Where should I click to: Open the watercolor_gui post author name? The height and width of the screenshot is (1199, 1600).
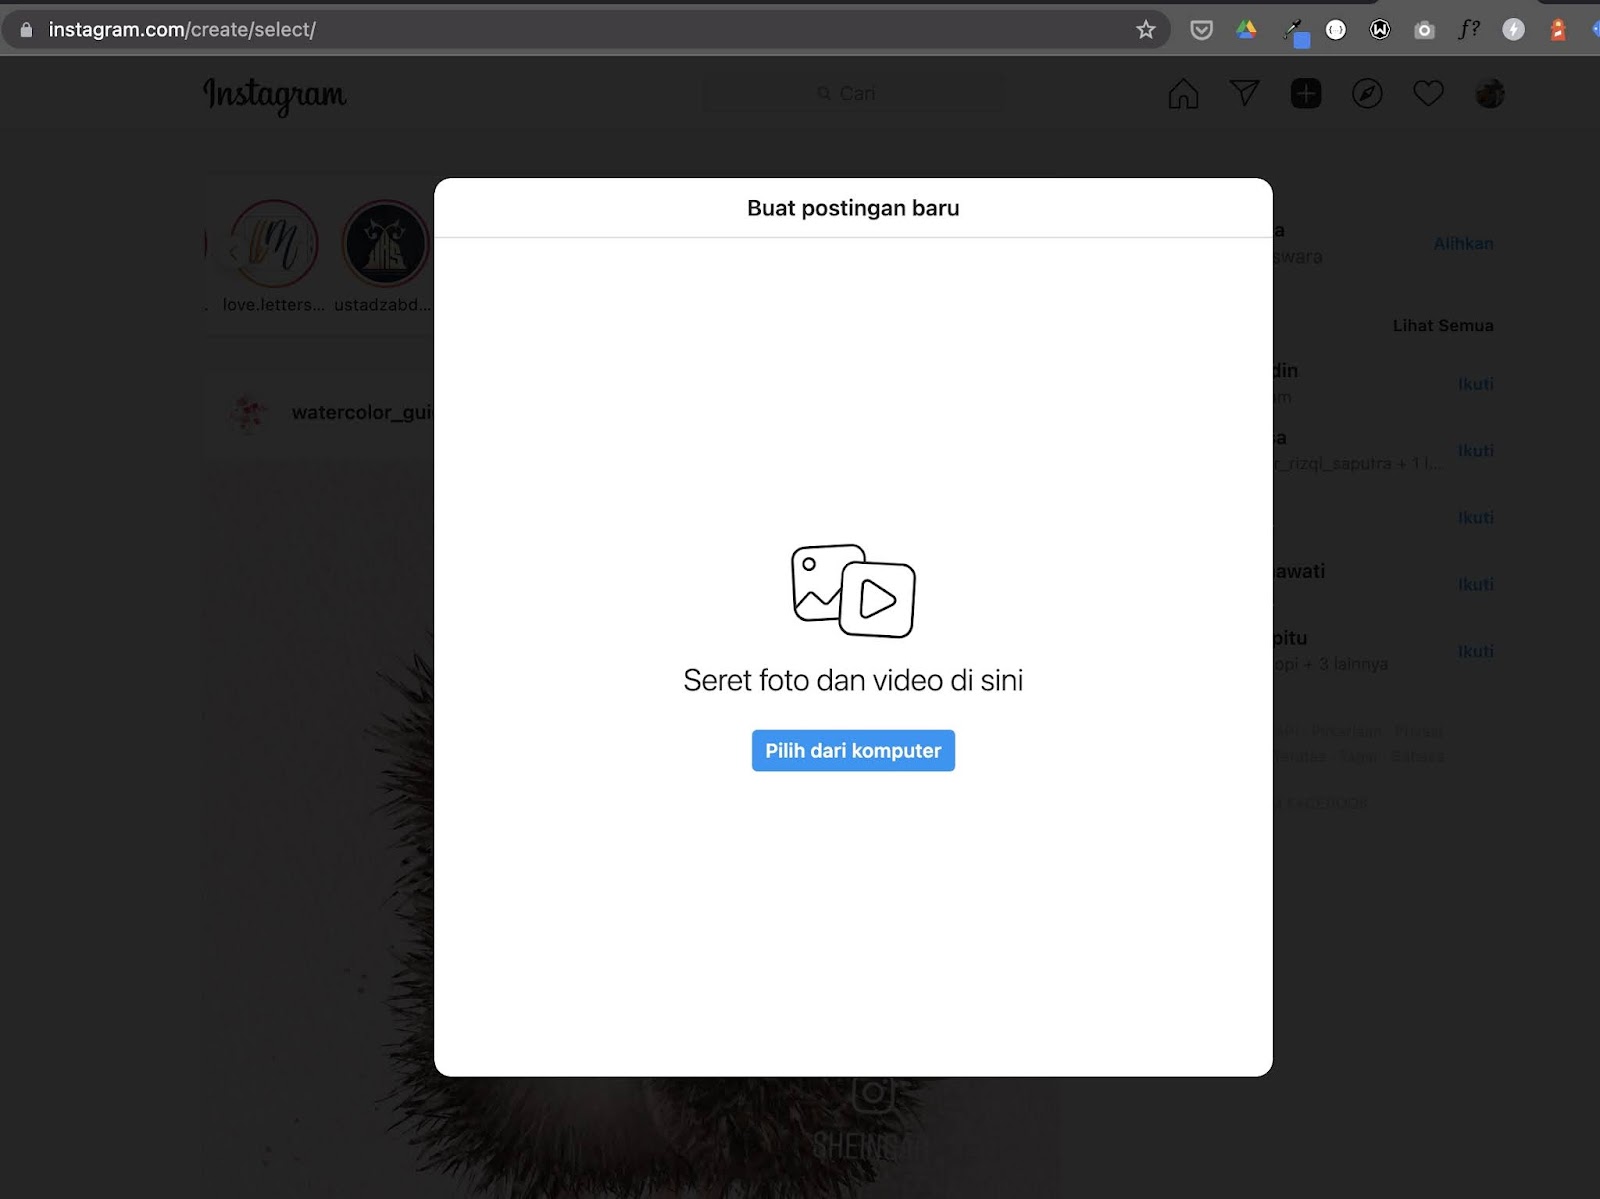pos(362,412)
